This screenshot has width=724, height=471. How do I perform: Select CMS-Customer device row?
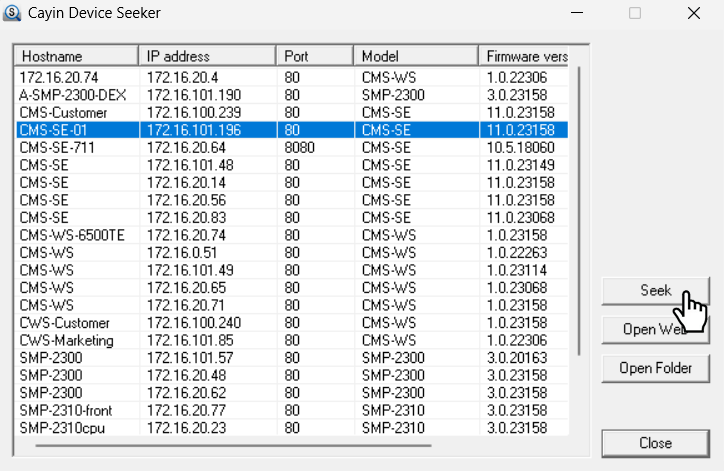(x=292, y=113)
